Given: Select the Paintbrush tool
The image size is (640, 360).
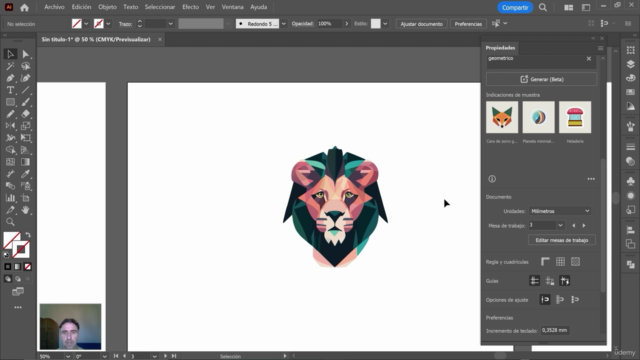Looking at the screenshot, I should click(x=26, y=102).
